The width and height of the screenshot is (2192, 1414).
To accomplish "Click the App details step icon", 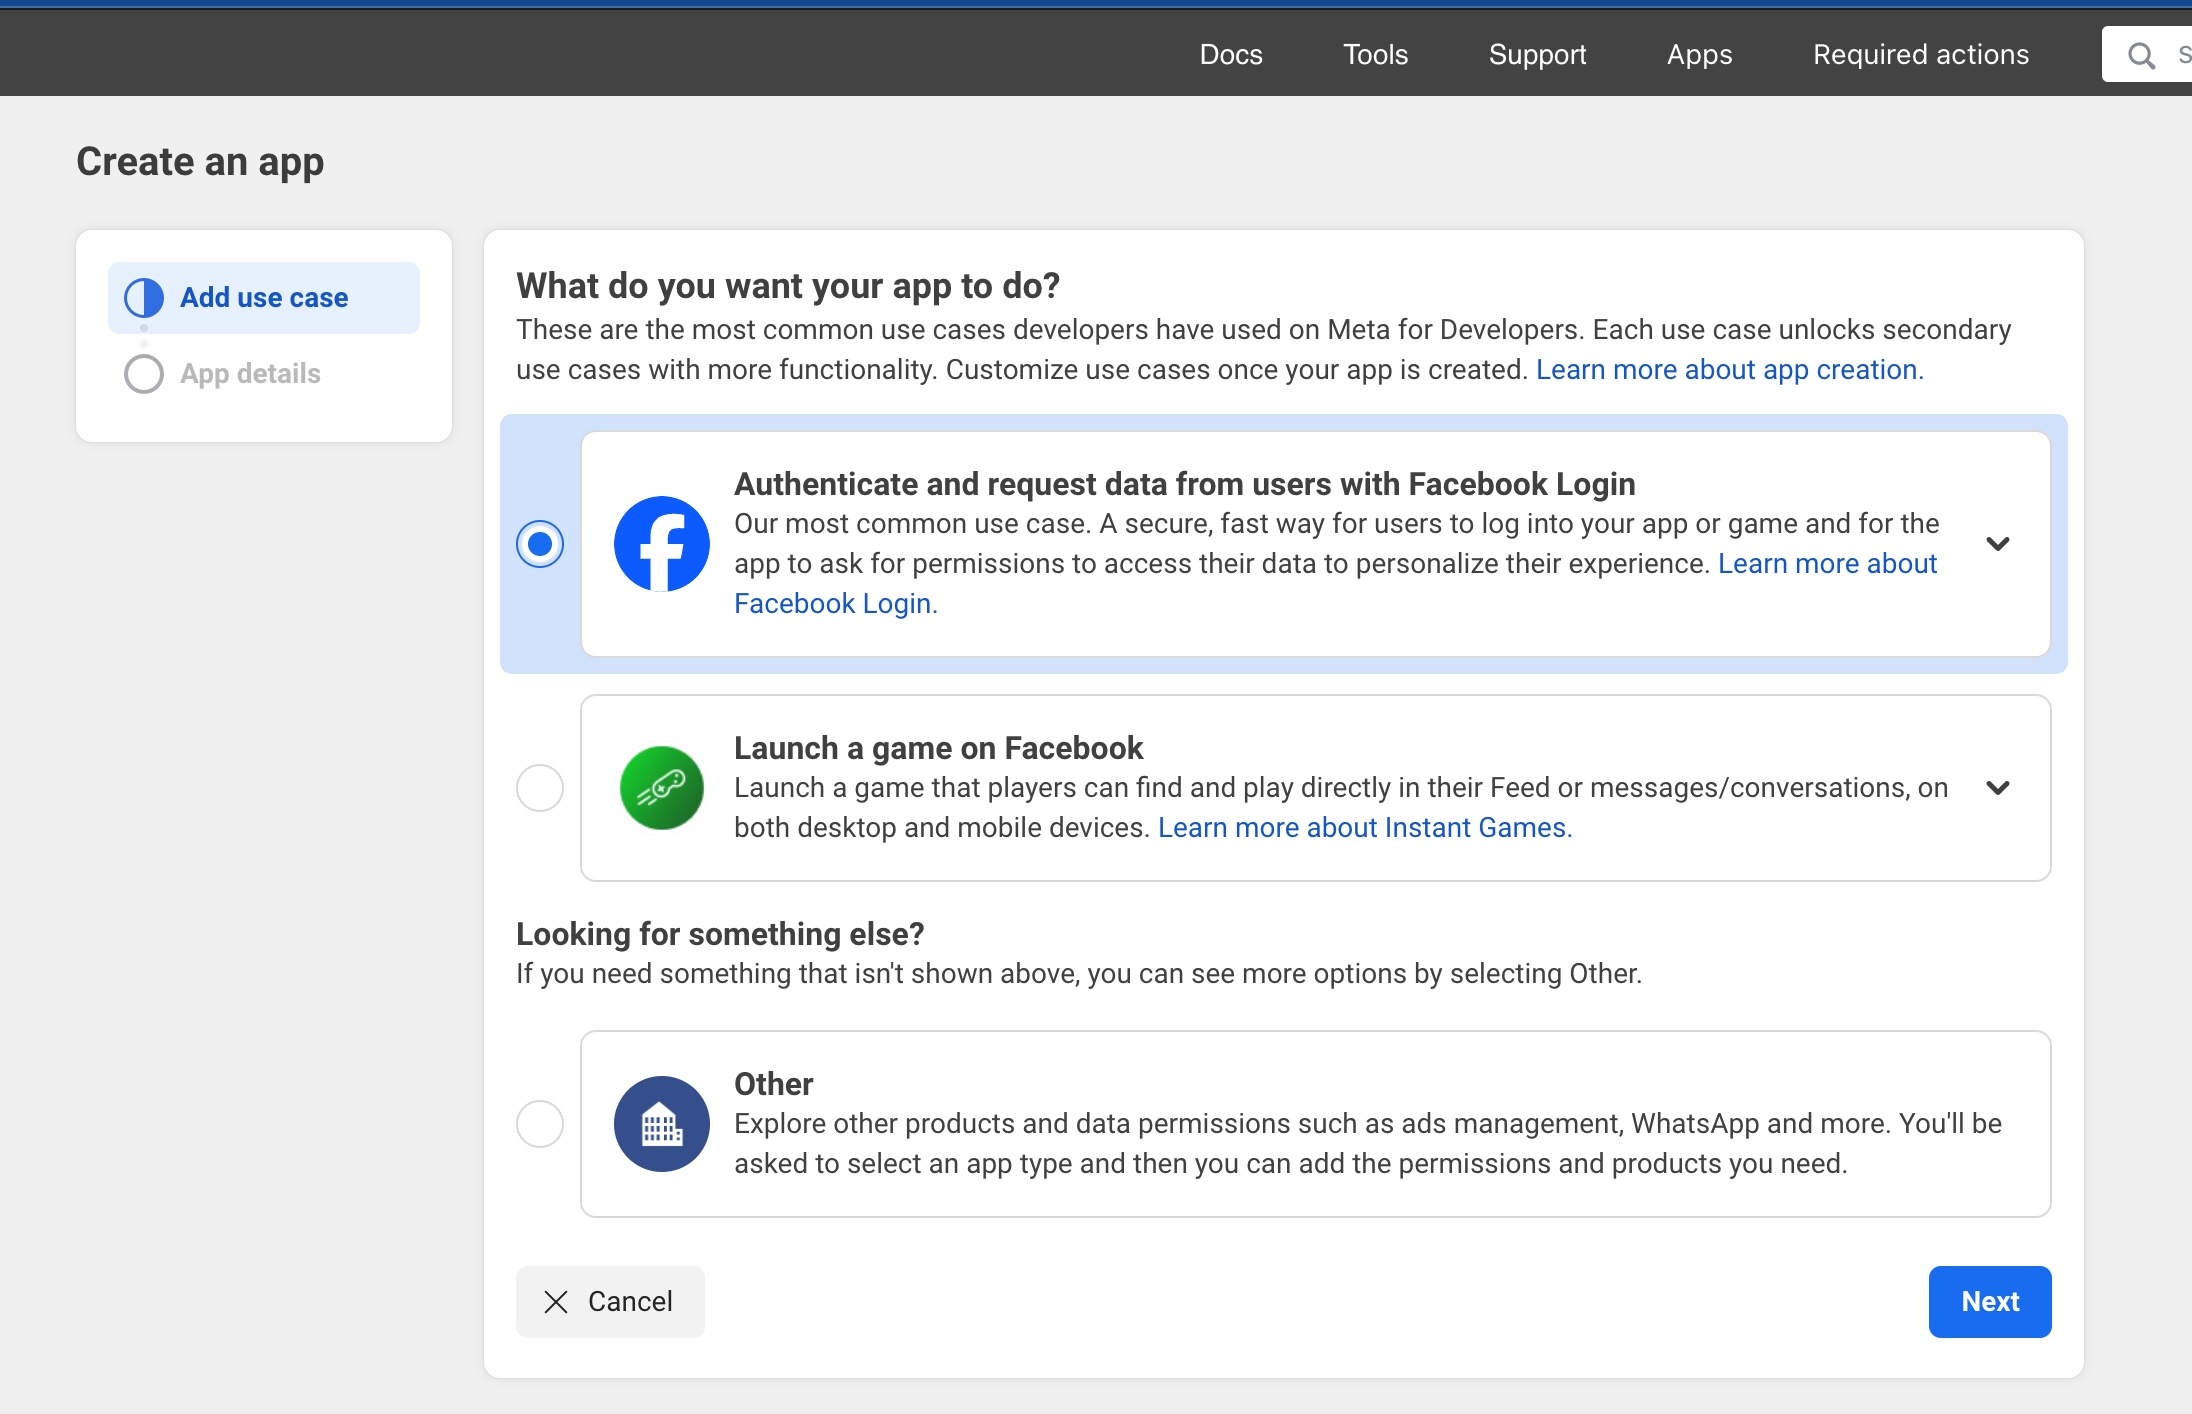I will tap(144, 374).
